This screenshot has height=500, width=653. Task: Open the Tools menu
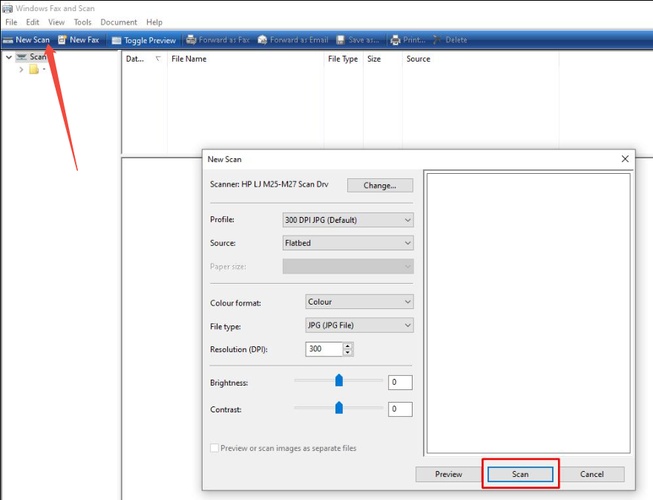[x=82, y=22]
